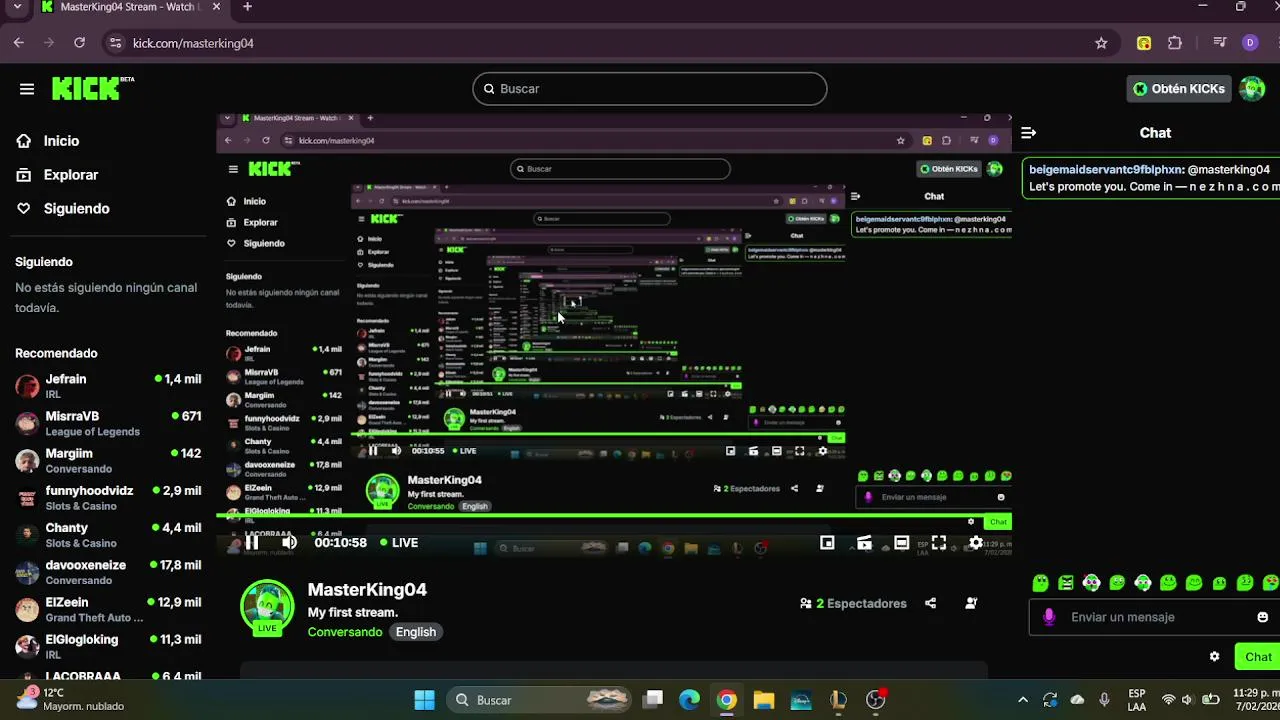Jump to LIVE in the player
Image resolution: width=1280 pixels, height=720 pixels.
click(399, 543)
